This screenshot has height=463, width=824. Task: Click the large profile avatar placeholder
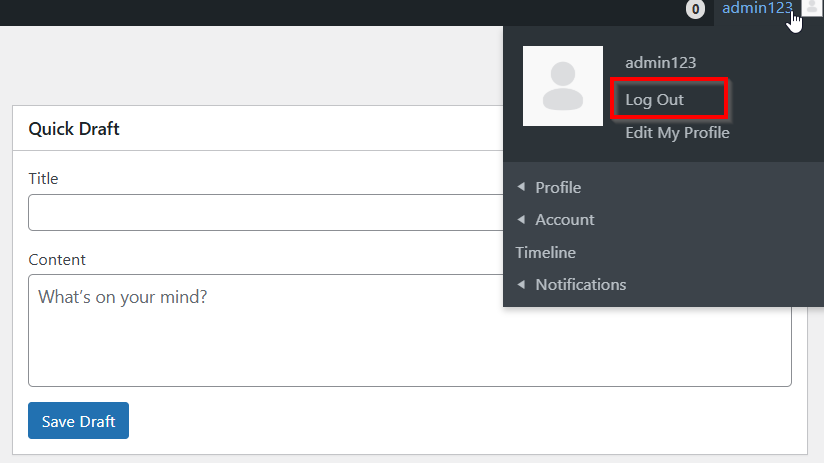(562, 86)
